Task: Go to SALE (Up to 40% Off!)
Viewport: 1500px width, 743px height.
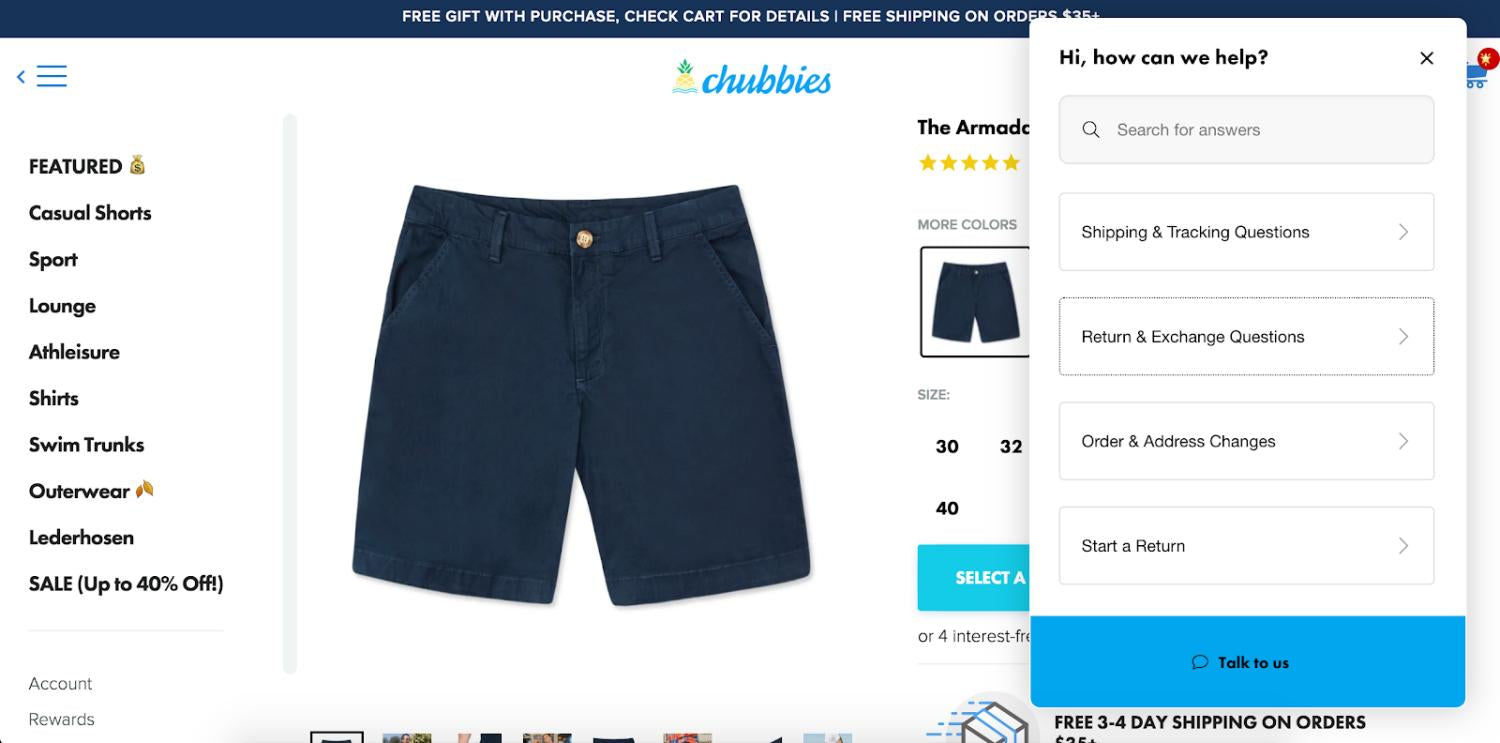Action: click(126, 583)
